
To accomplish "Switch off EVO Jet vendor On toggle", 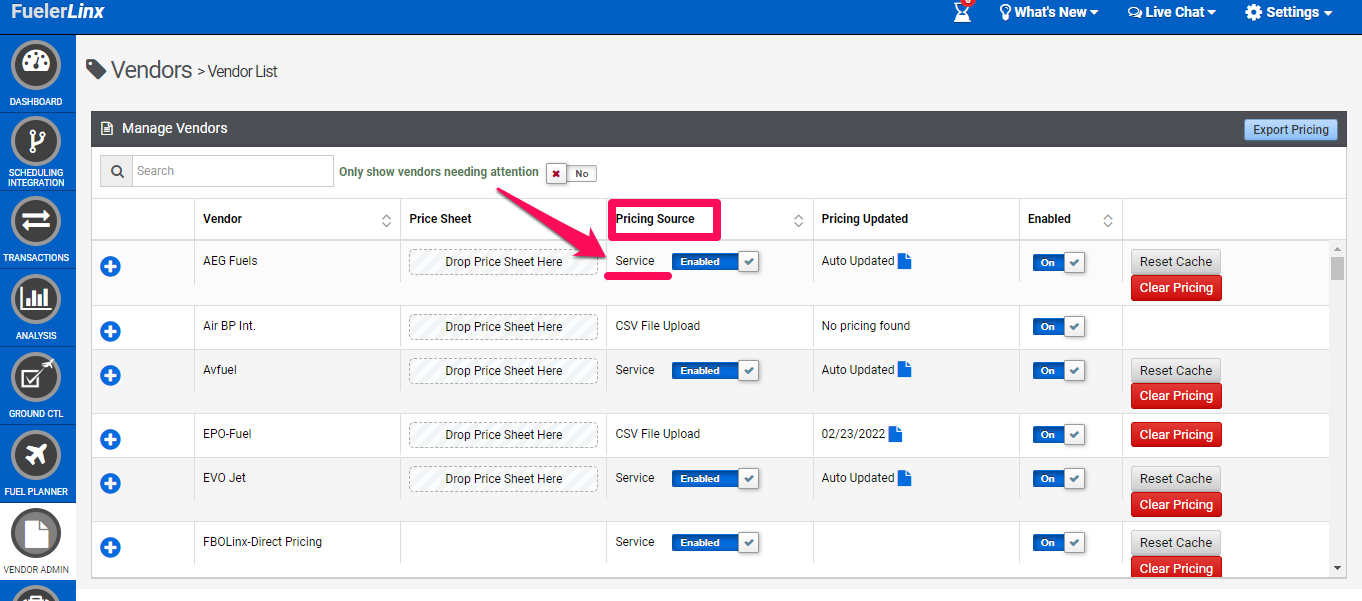I will [1059, 479].
